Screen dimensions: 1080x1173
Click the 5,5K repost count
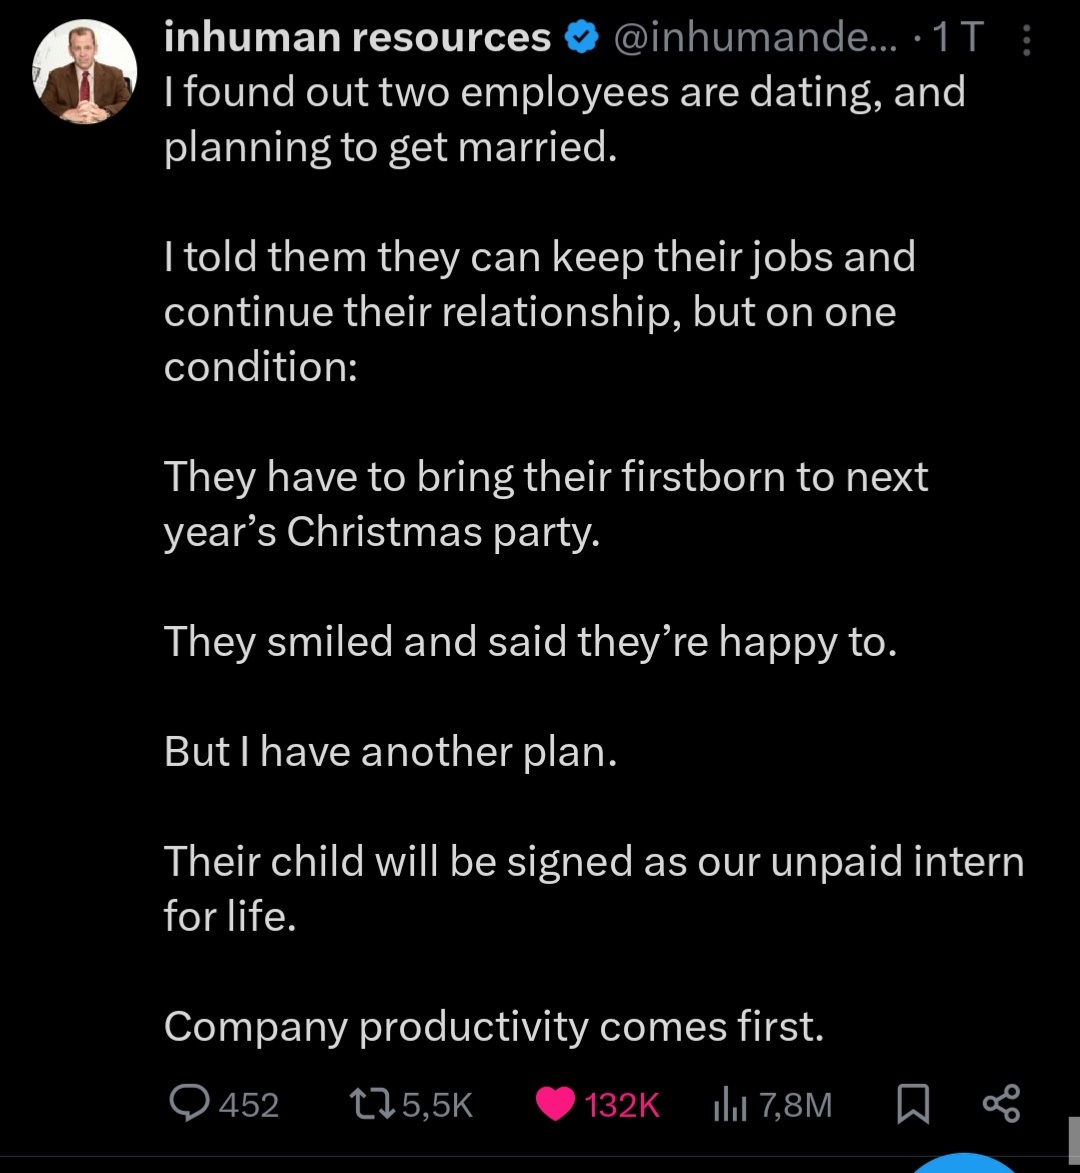(436, 1104)
